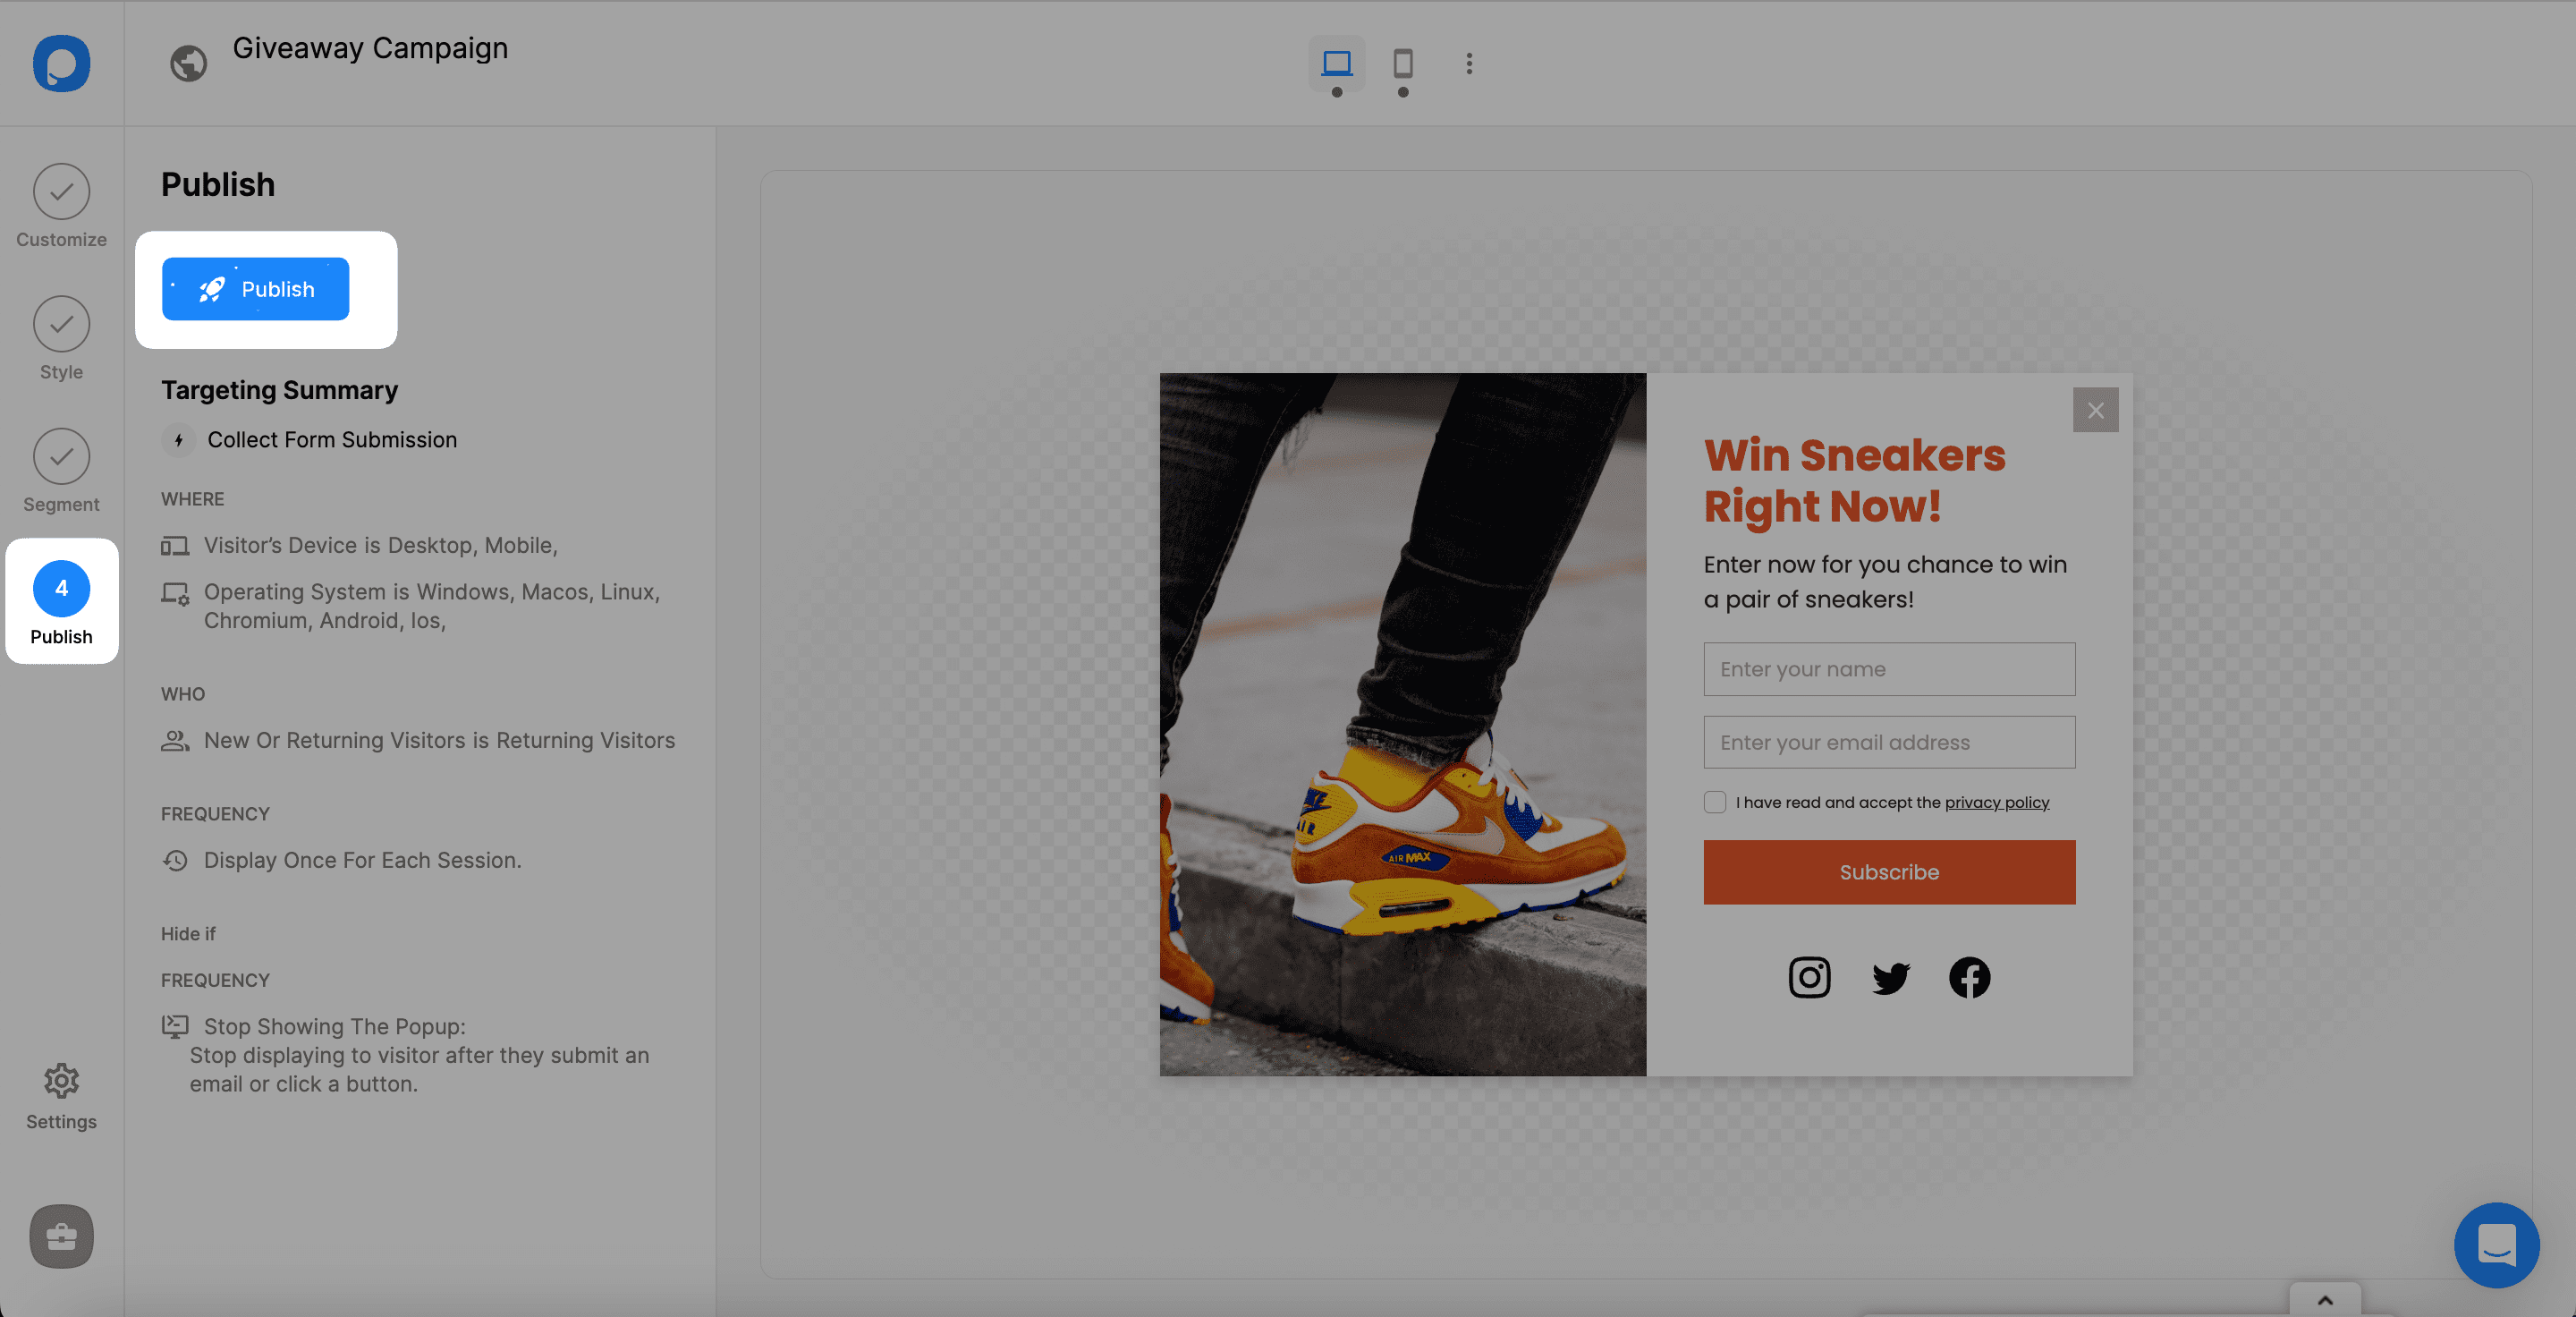Go to the Customize step

point(61,206)
